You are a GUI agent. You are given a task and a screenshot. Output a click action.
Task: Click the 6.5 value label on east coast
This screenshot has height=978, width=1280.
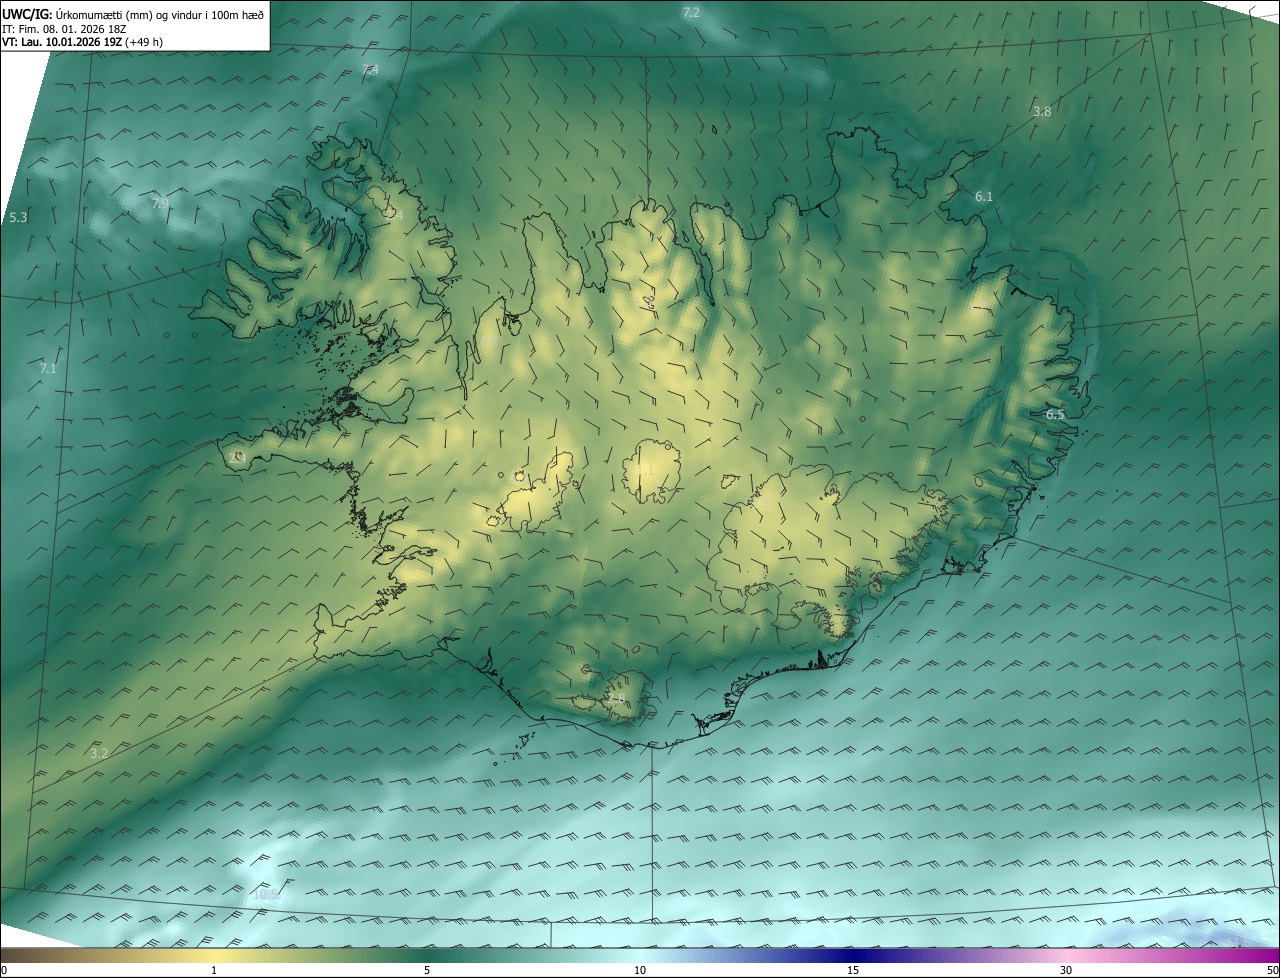(1055, 414)
